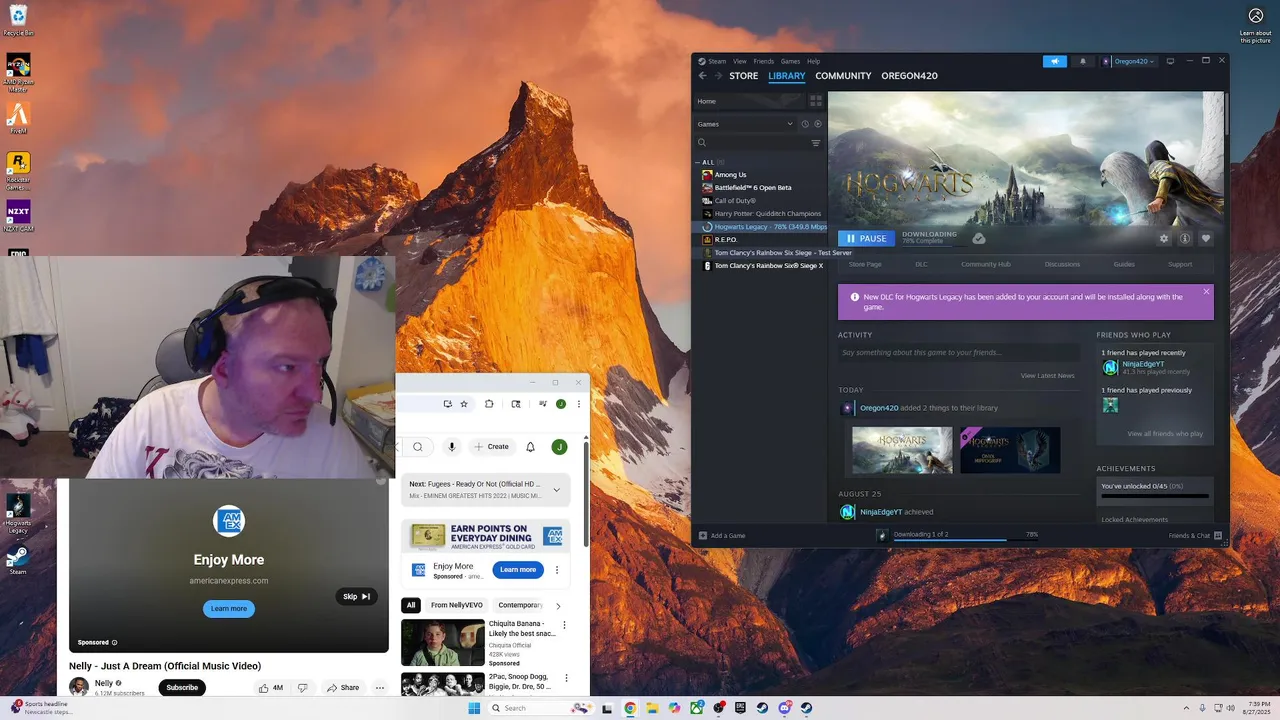The width and height of the screenshot is (1280, 720).
Task: Click Hogwarts Legacy manage gear icon
Action: (x=1164, y=239)
